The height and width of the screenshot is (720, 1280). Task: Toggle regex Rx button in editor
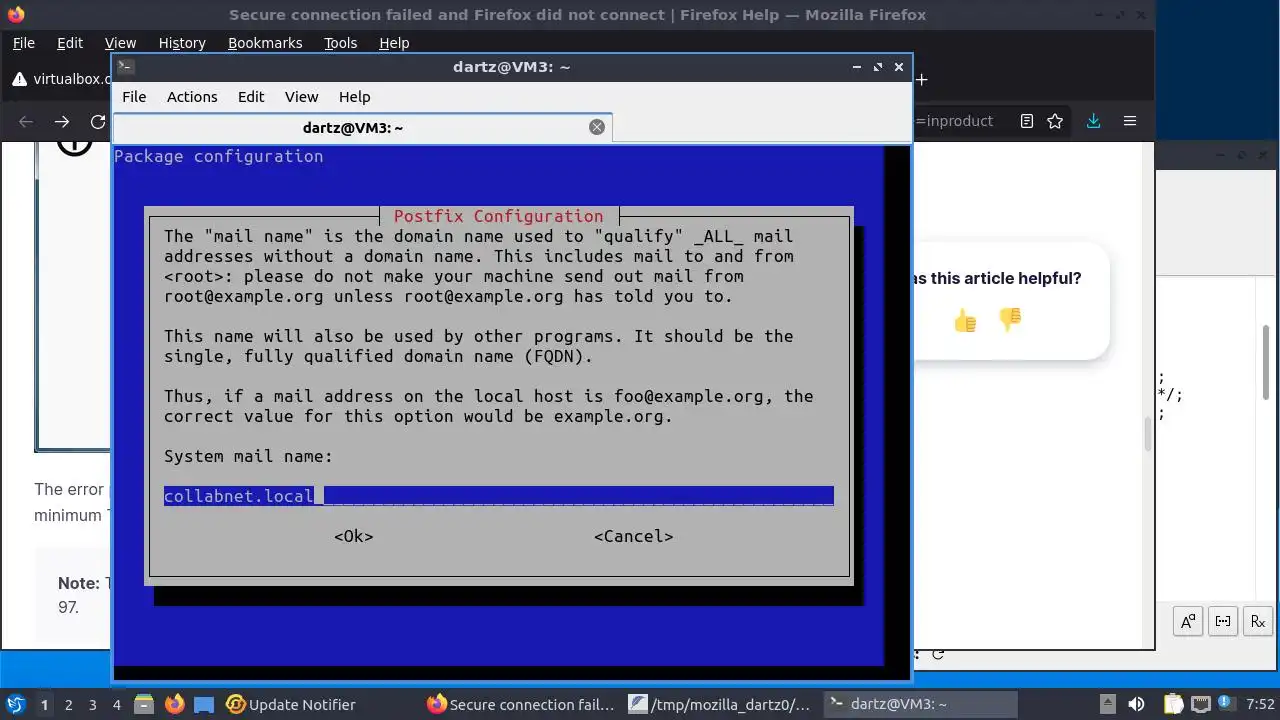[1258, 621]
